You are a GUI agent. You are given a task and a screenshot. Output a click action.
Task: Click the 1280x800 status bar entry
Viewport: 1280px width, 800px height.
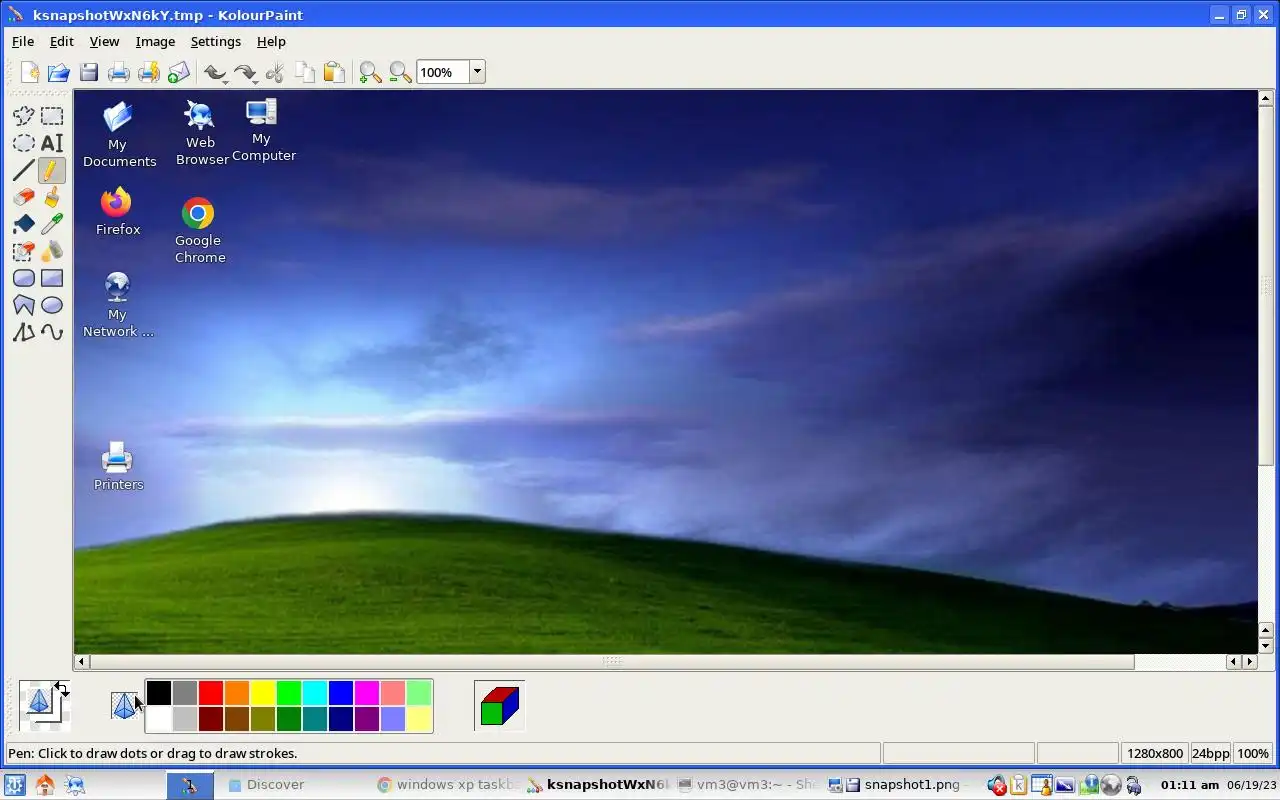(1155, 753)
